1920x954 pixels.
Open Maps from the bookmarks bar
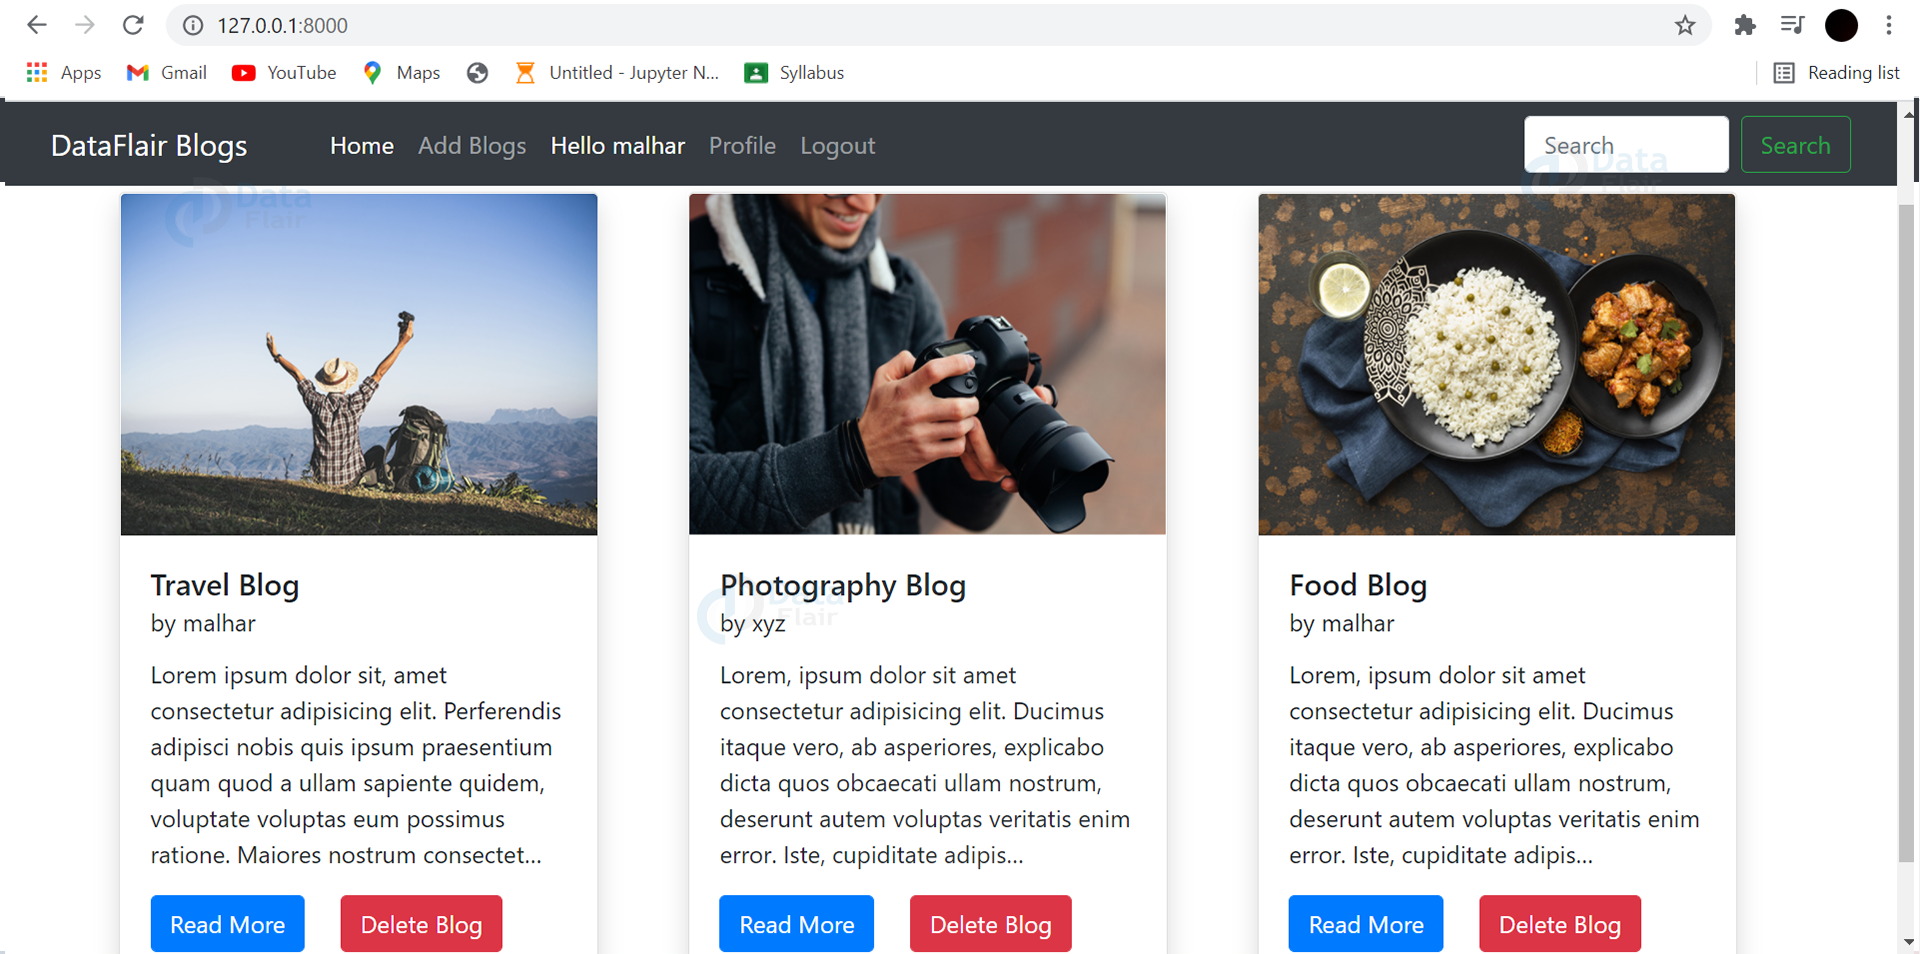pyautogui.click(x=399, y=72)
